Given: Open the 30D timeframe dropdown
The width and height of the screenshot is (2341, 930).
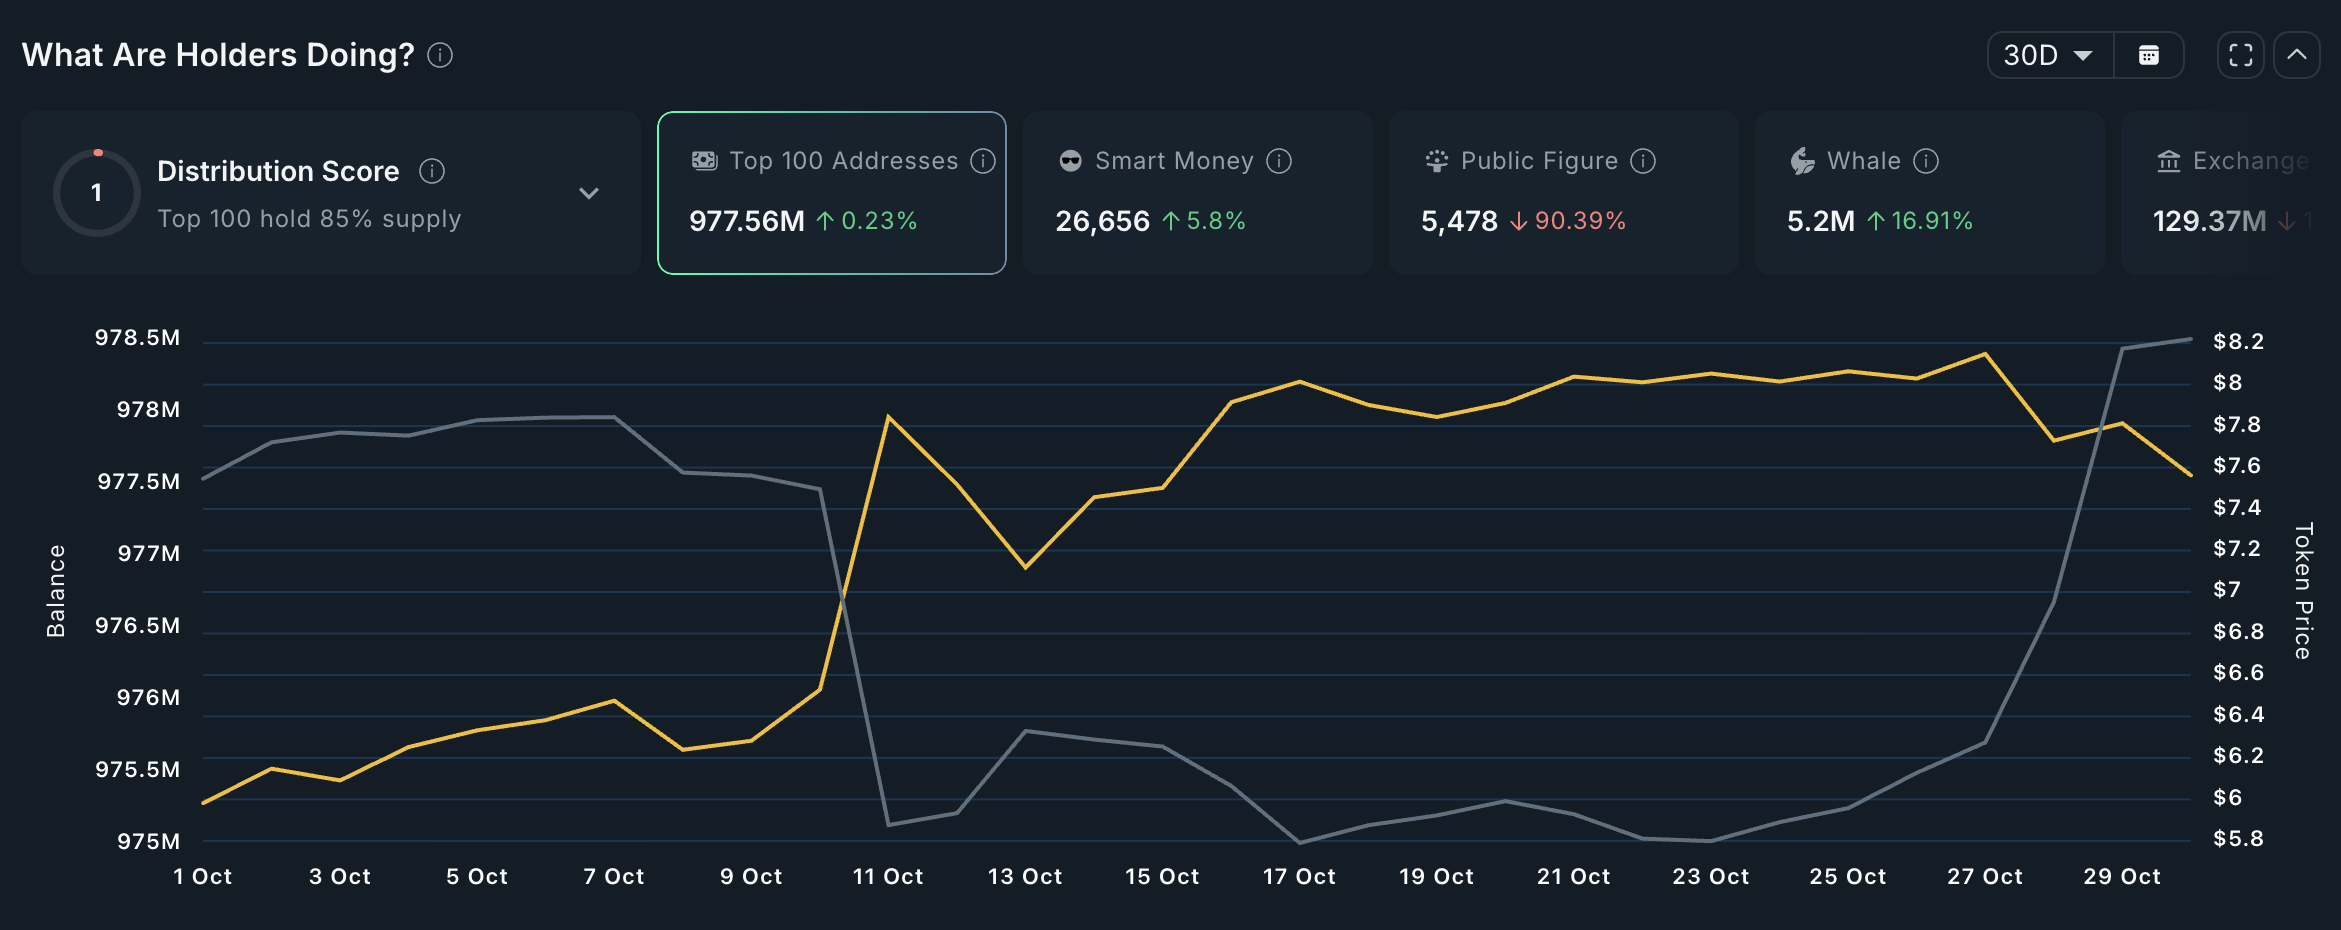Looking at the screenshot, I should 2048,55.
